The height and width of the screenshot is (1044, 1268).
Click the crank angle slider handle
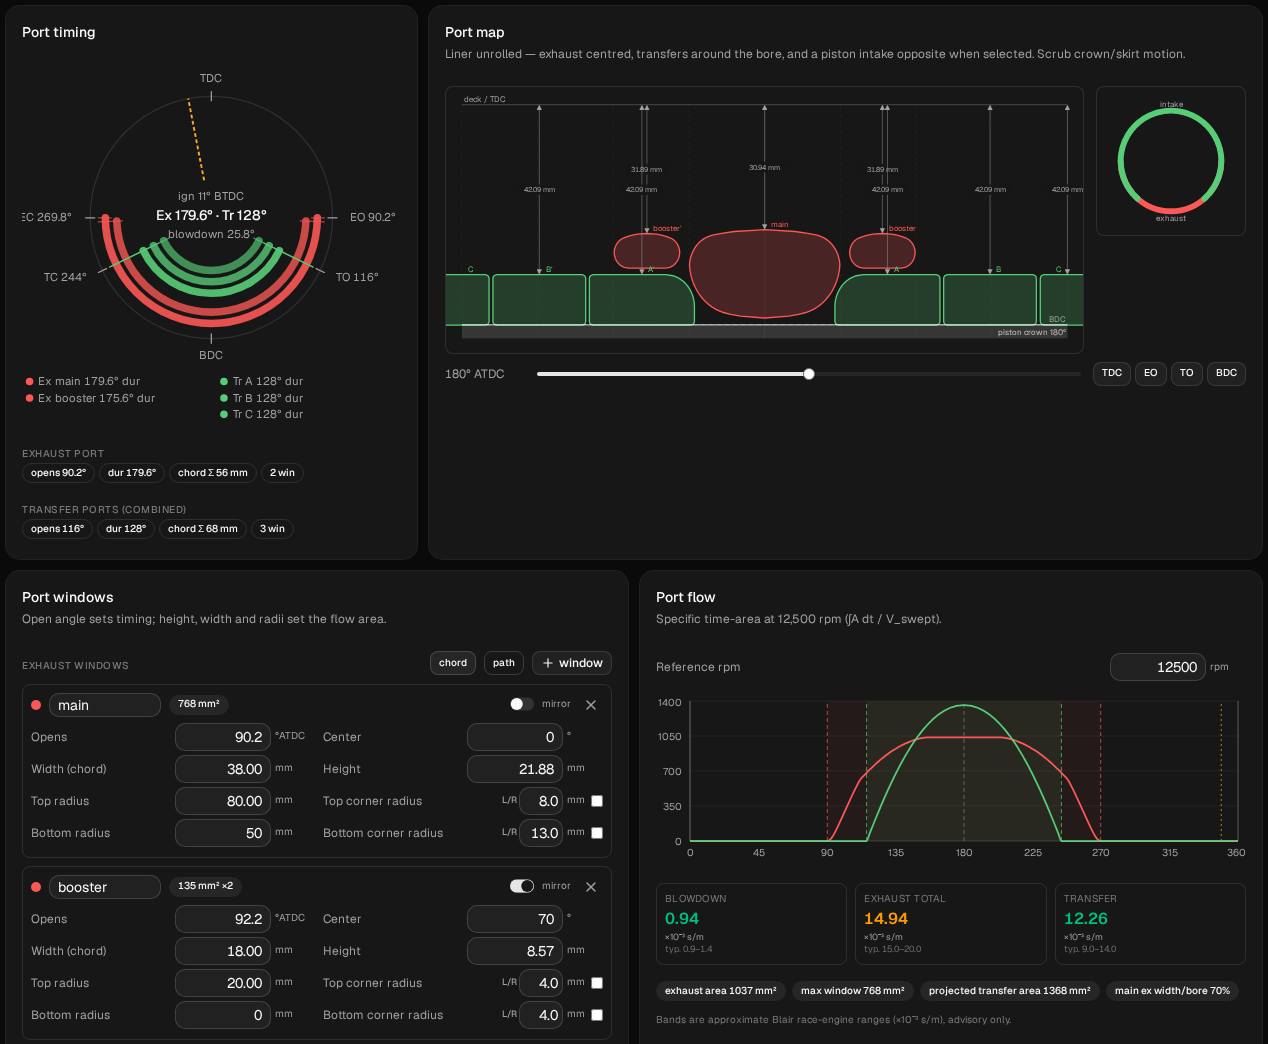pyautogui.click(x=809, y=374)
